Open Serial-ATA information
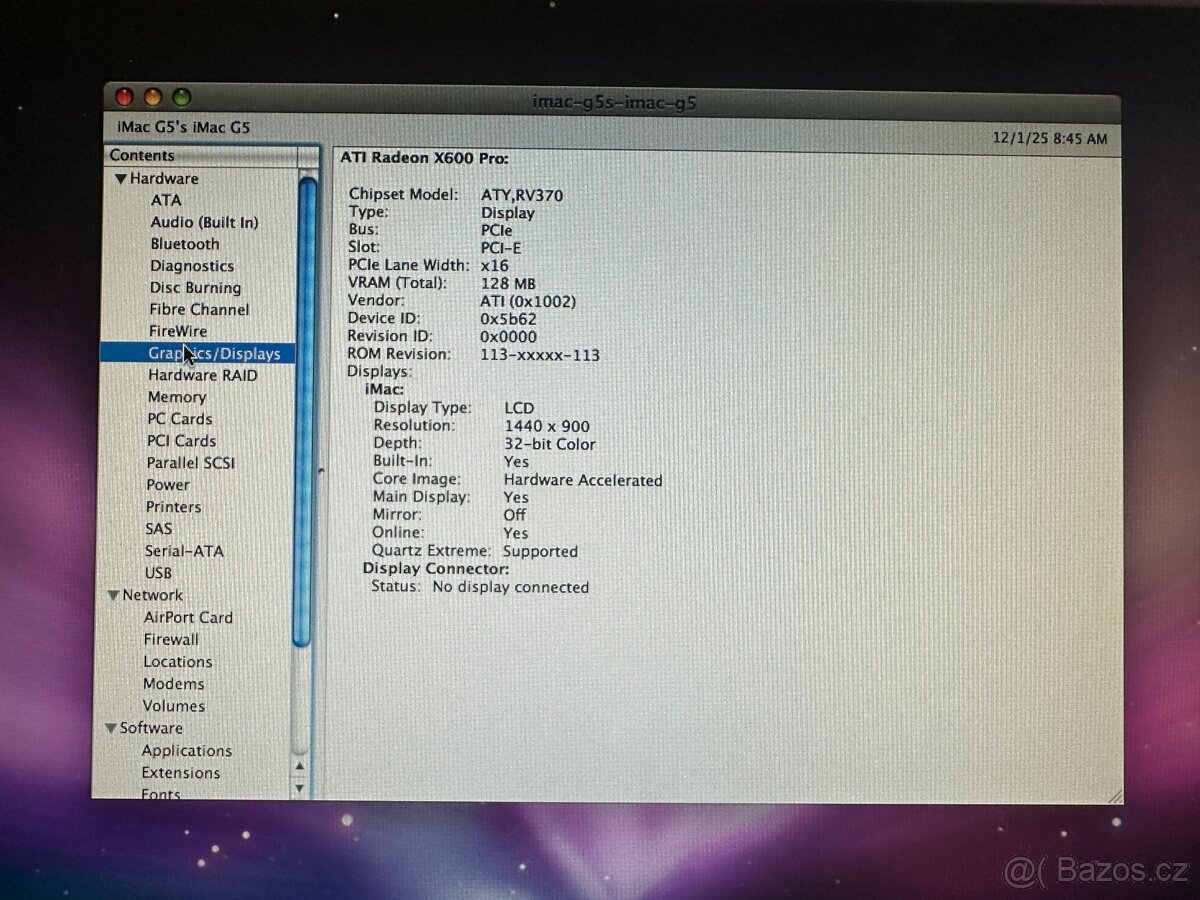1200x900 pixels. (x=184, y=551)
